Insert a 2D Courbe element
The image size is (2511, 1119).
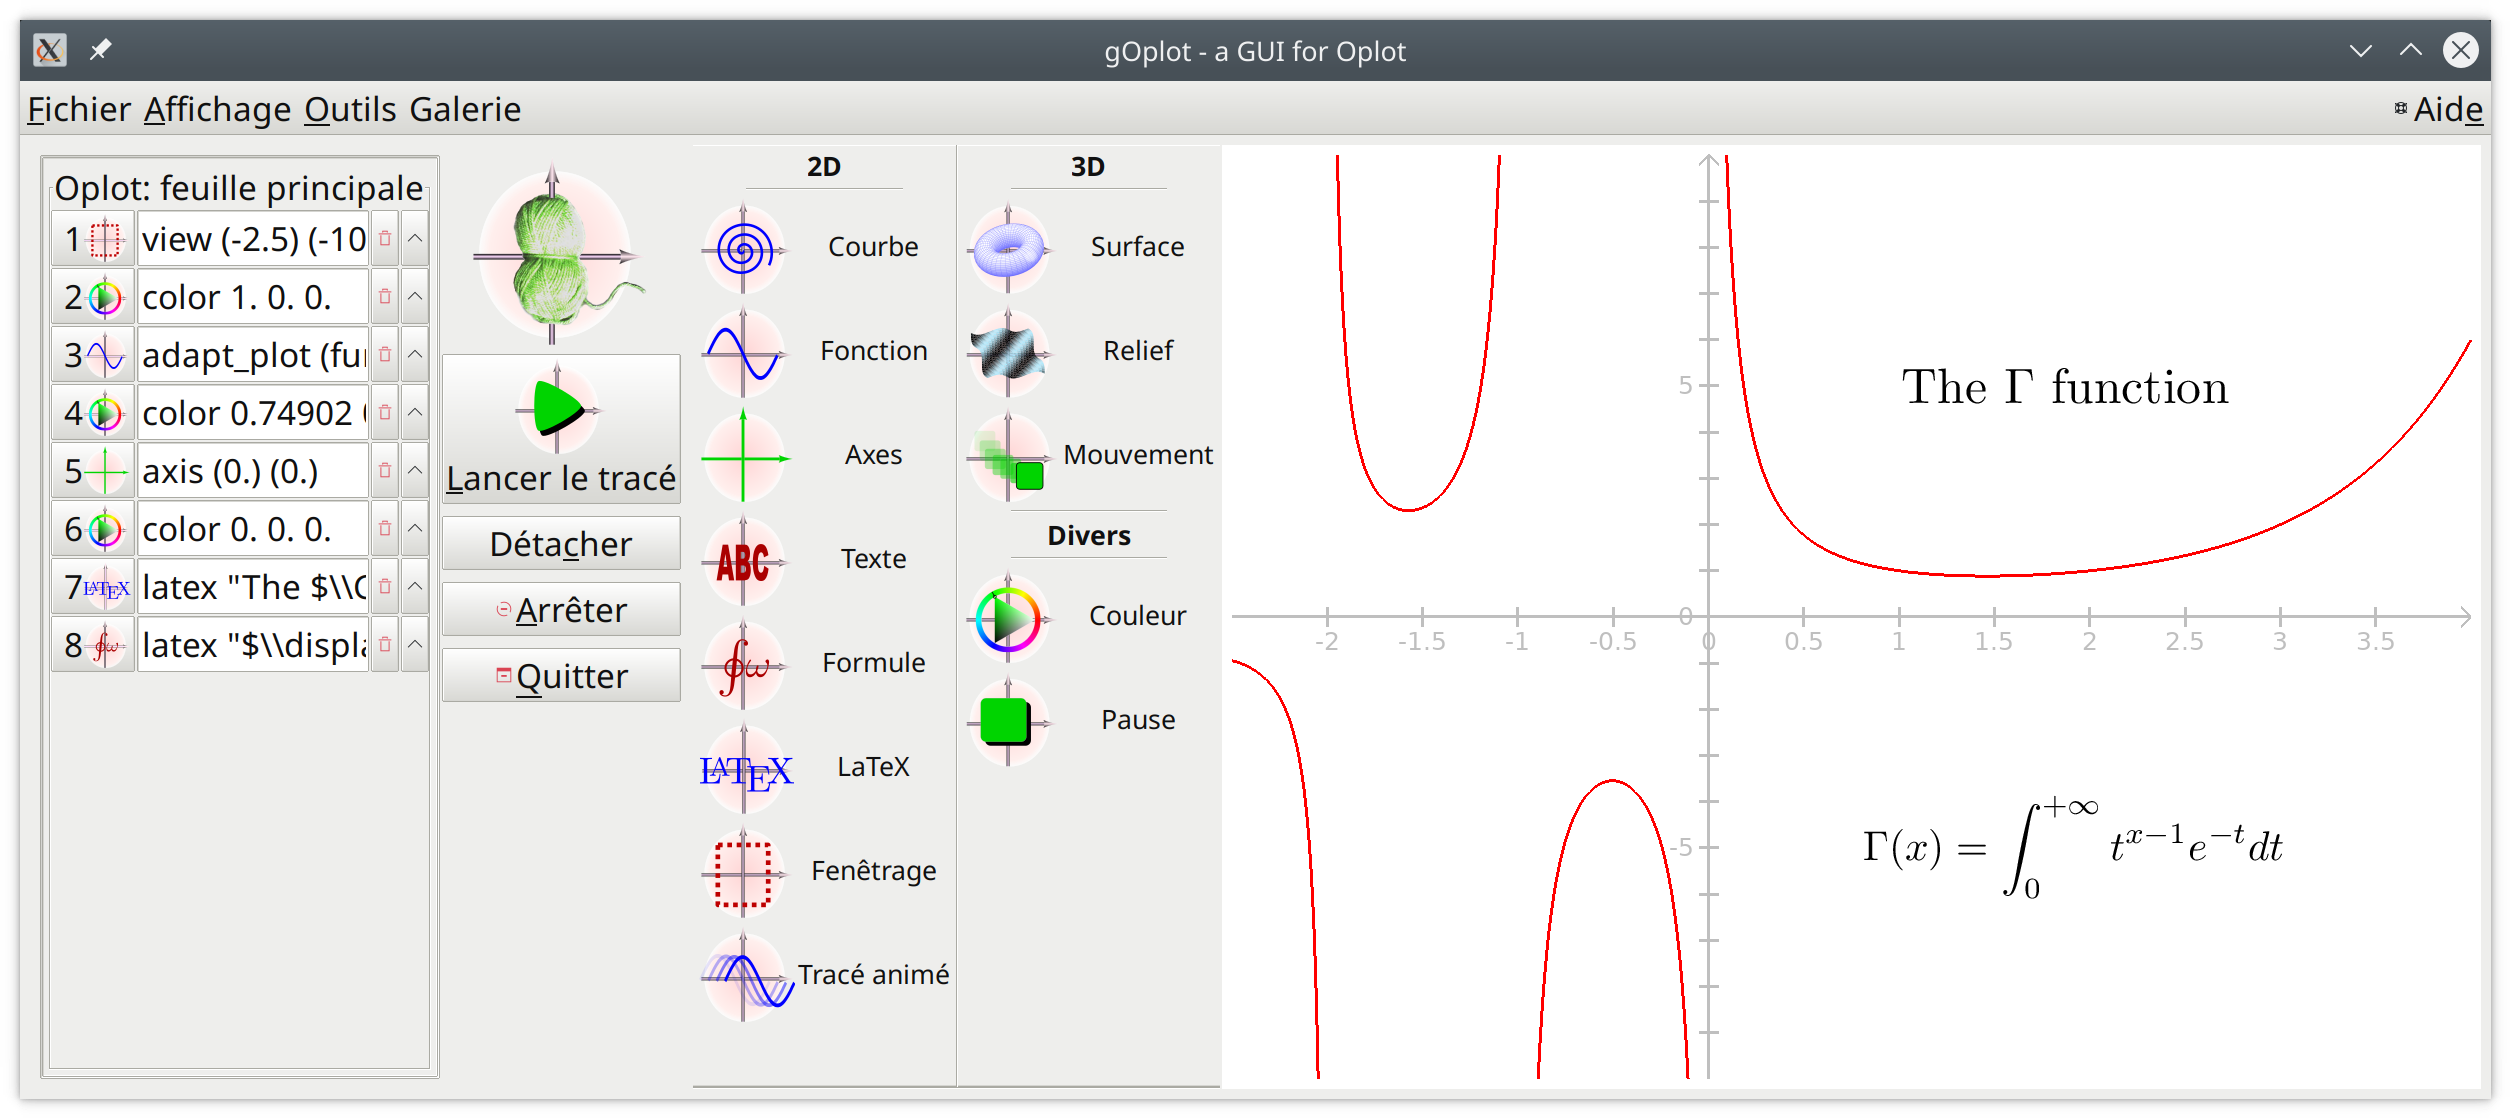point(744,248)
